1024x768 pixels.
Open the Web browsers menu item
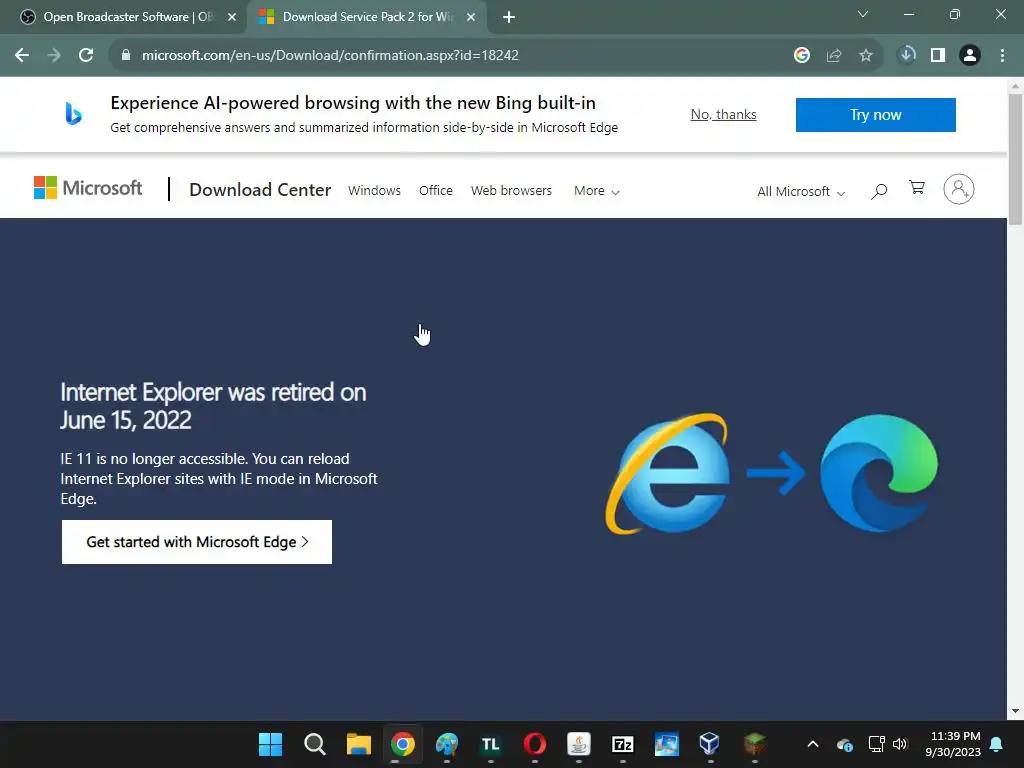click(x=511, y=191)
